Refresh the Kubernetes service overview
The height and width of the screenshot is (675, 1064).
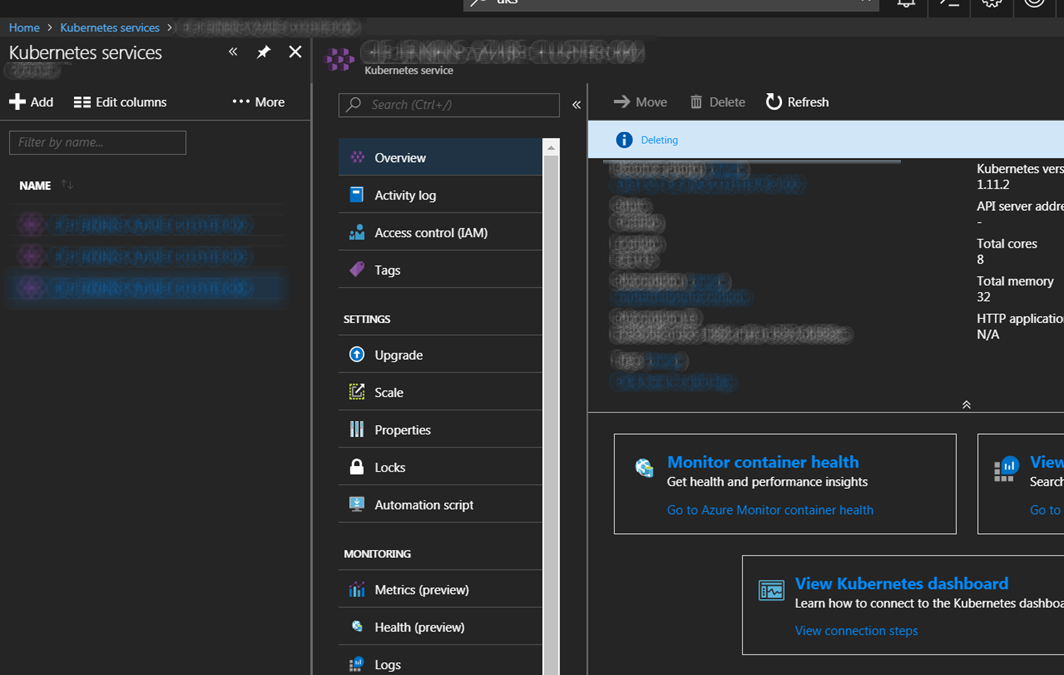(797, 102)
